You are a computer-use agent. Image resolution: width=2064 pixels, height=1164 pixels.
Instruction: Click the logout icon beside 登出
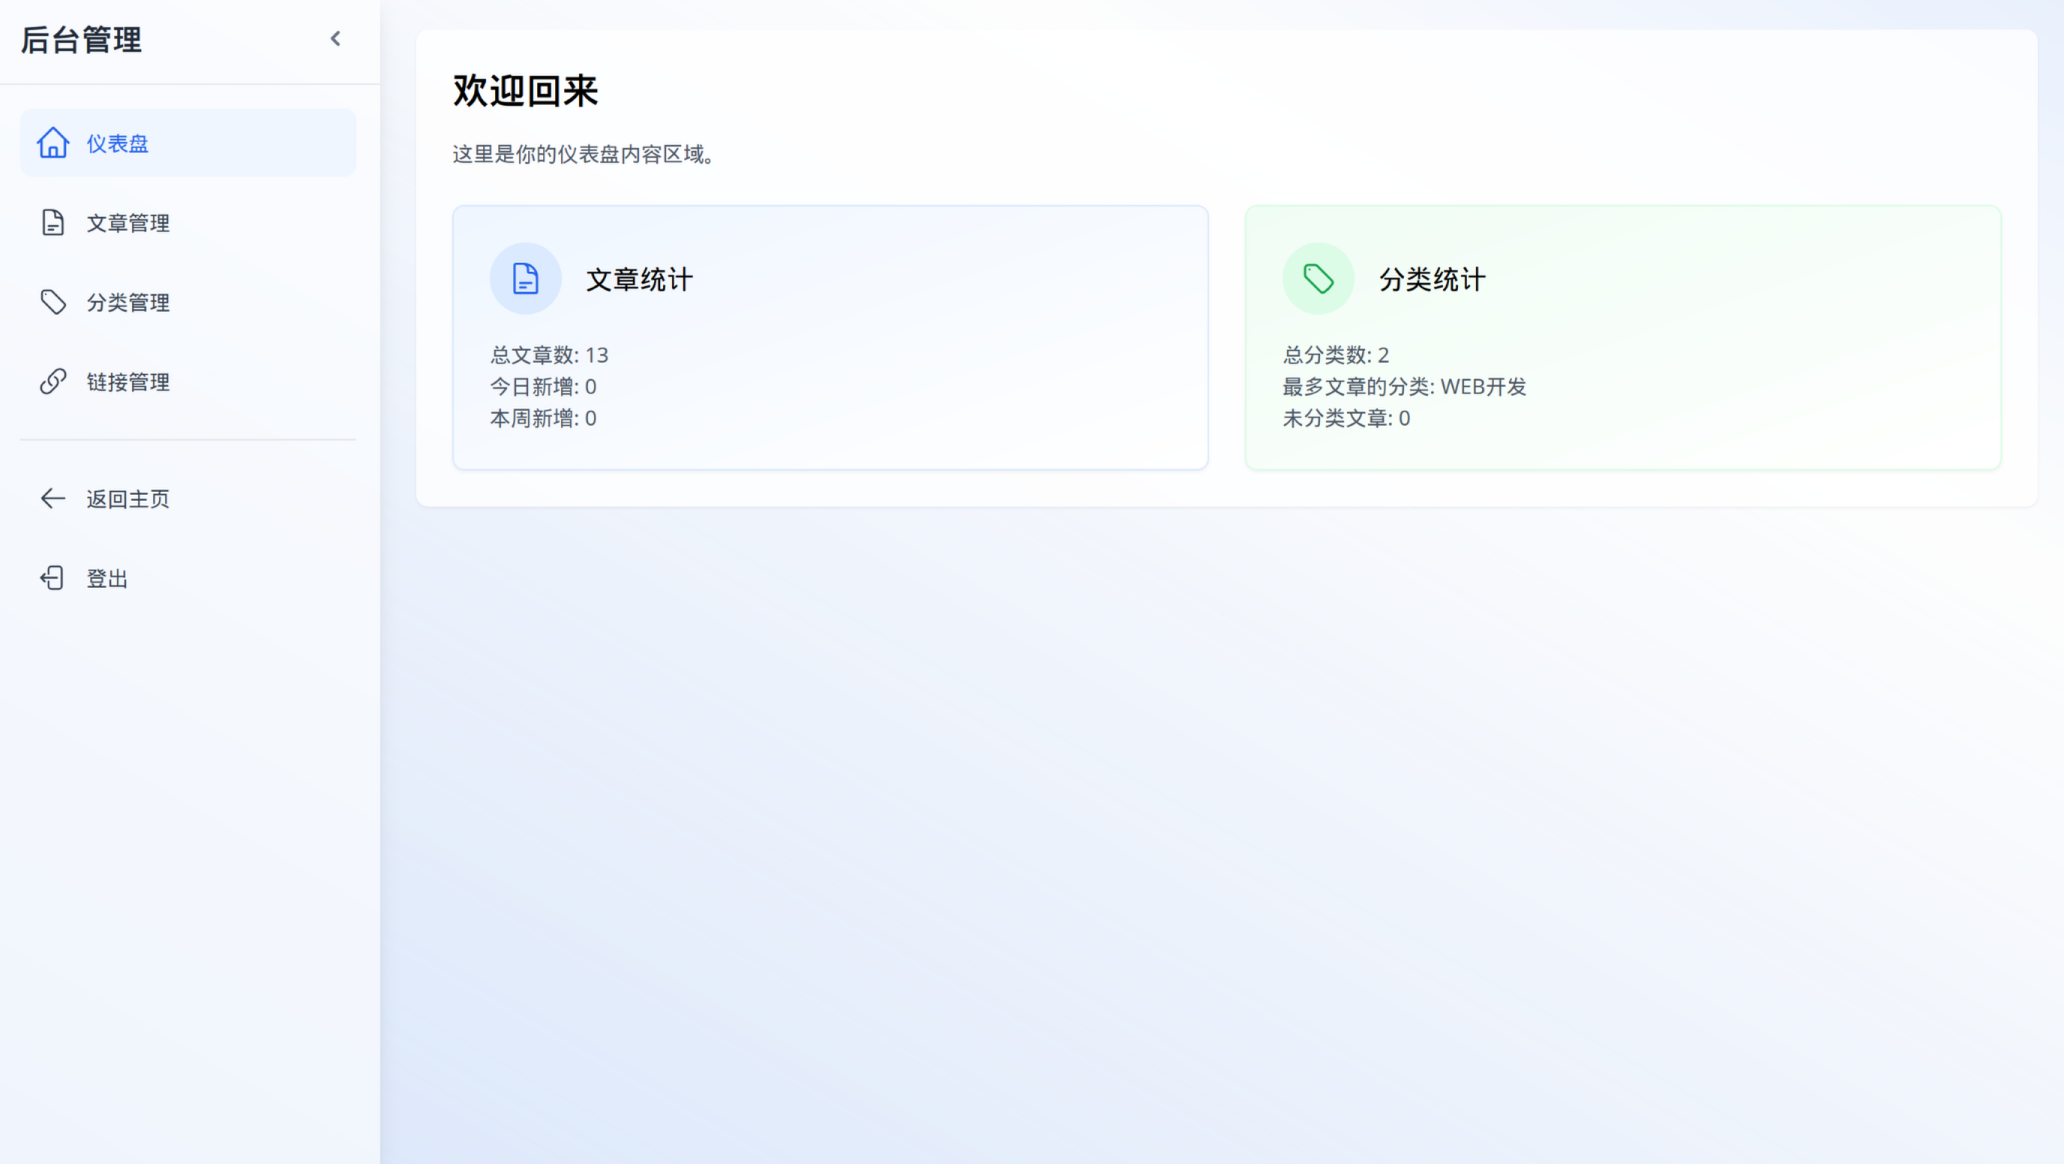[53, 578]
